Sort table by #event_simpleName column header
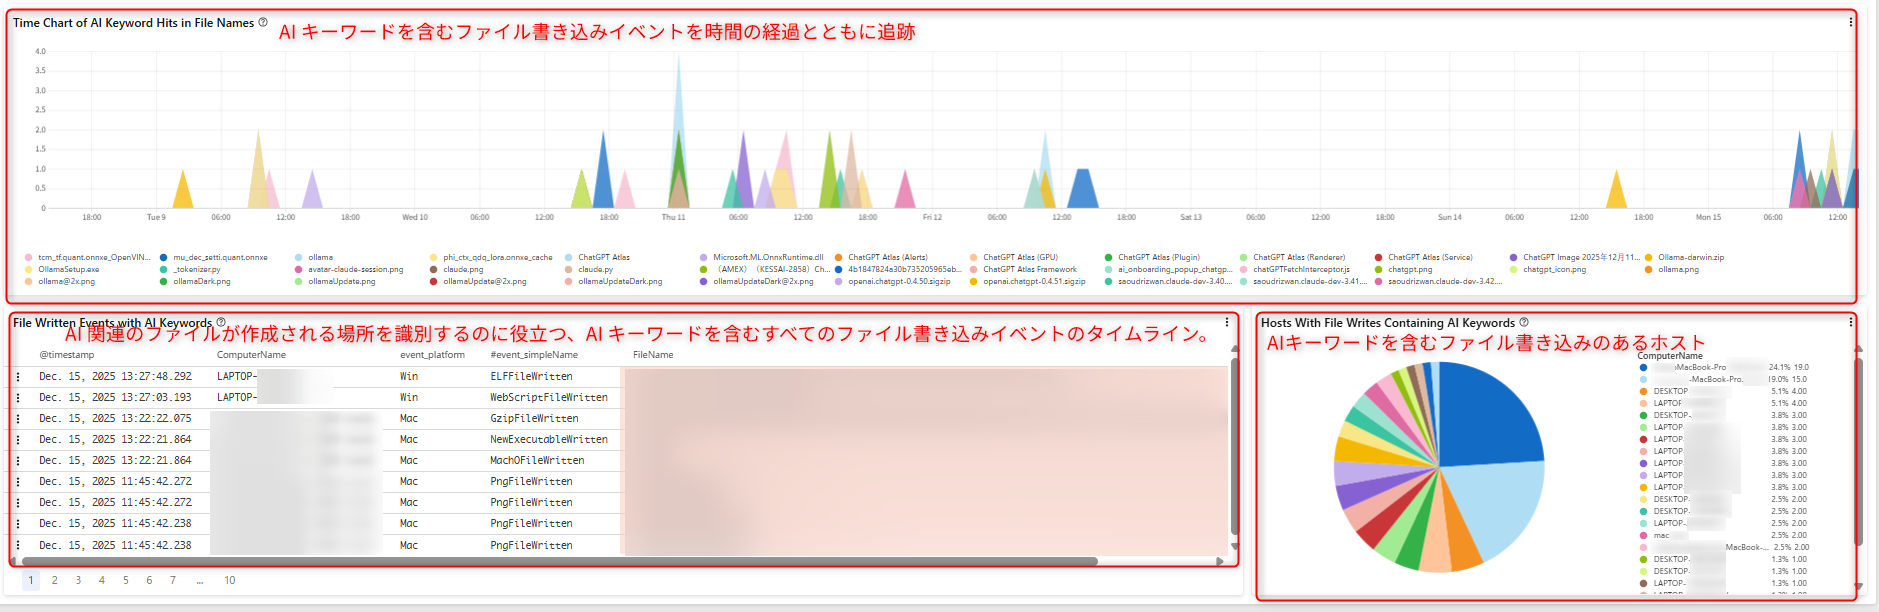 [534, 355]
